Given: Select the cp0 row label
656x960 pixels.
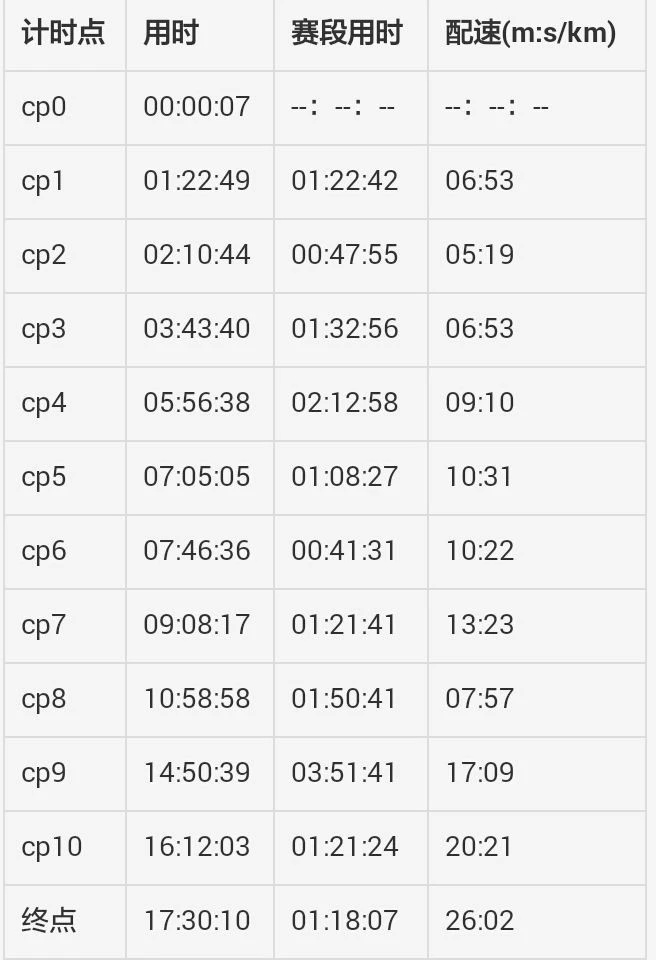Looking at the screenshot, I should coord(43,107).
